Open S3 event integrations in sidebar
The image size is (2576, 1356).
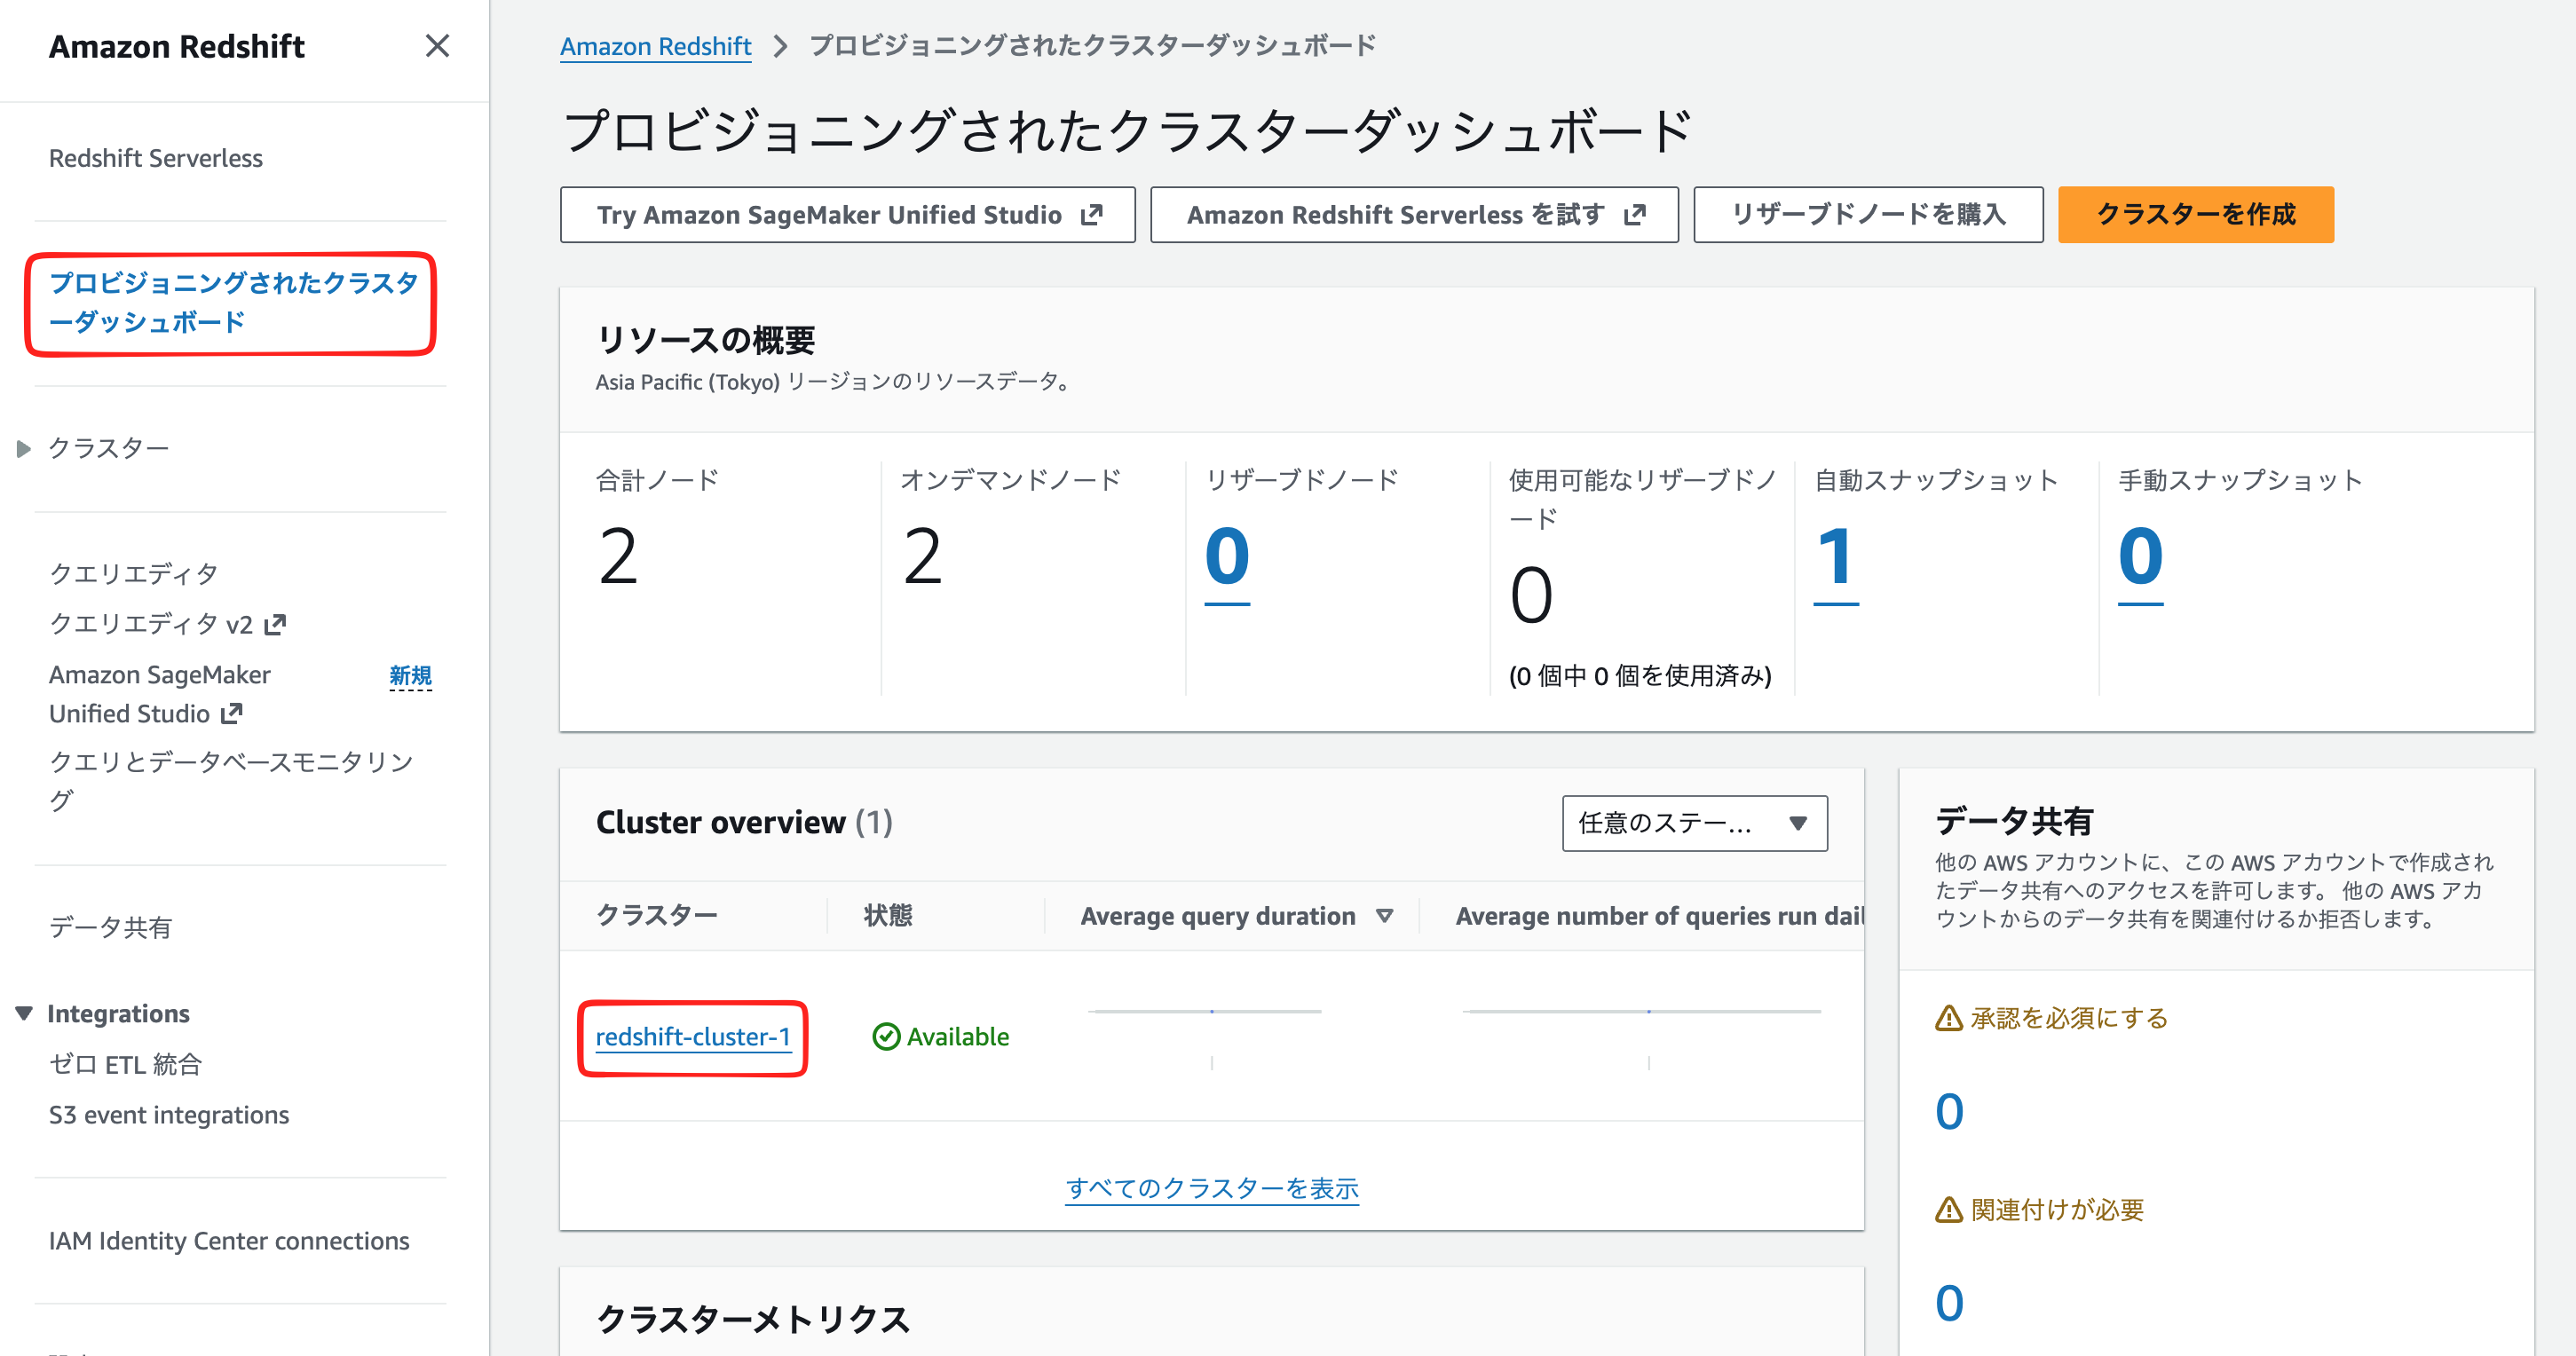click(x=169, y=1115)
